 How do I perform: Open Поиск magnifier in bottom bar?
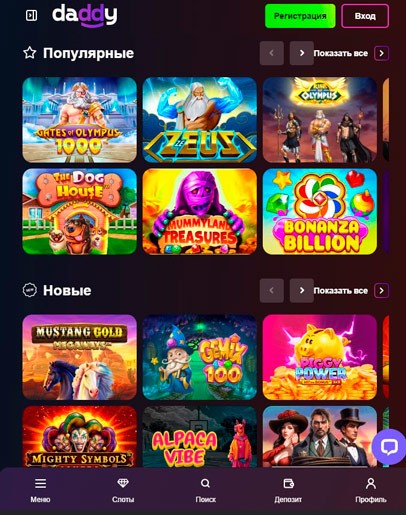(206, 483)
